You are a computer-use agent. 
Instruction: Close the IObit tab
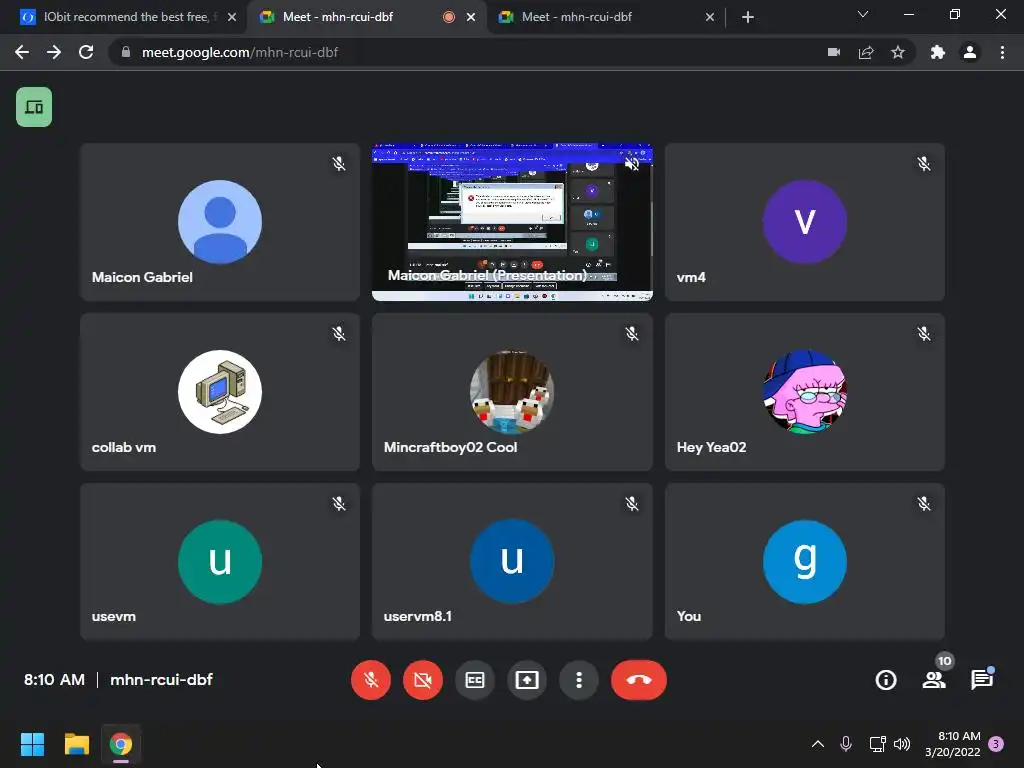tap(232, 17)
